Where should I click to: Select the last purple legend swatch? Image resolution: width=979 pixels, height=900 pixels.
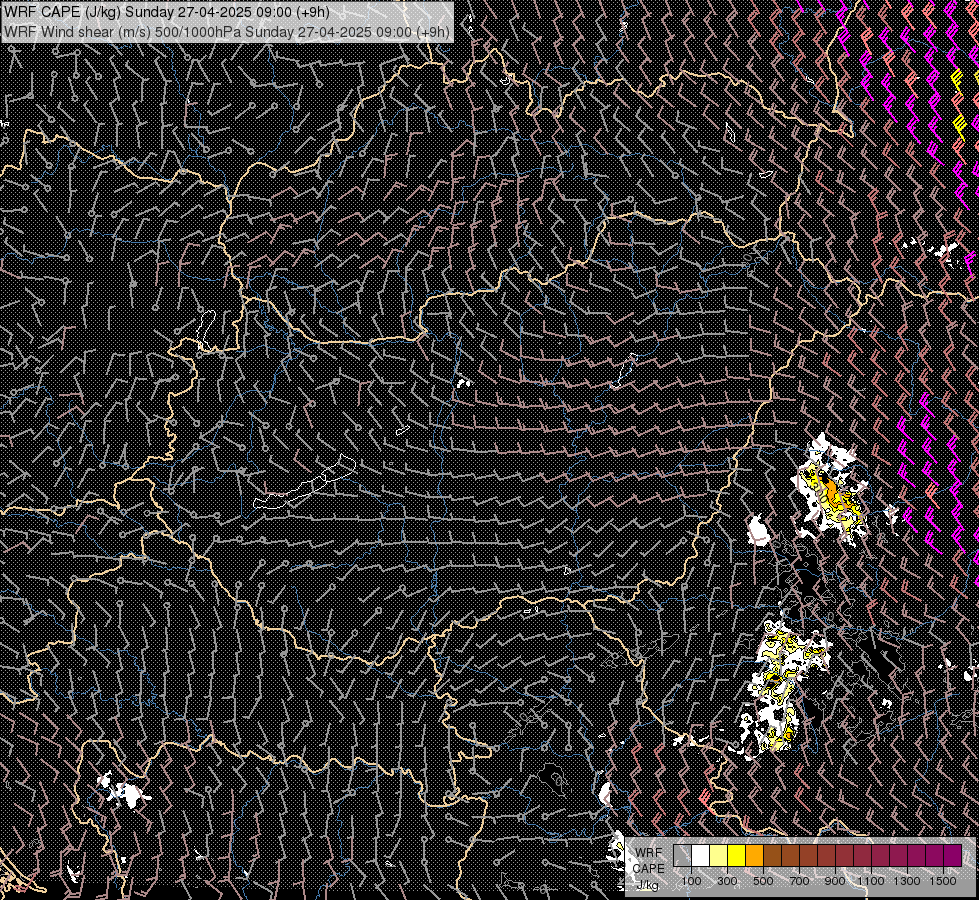953,855
